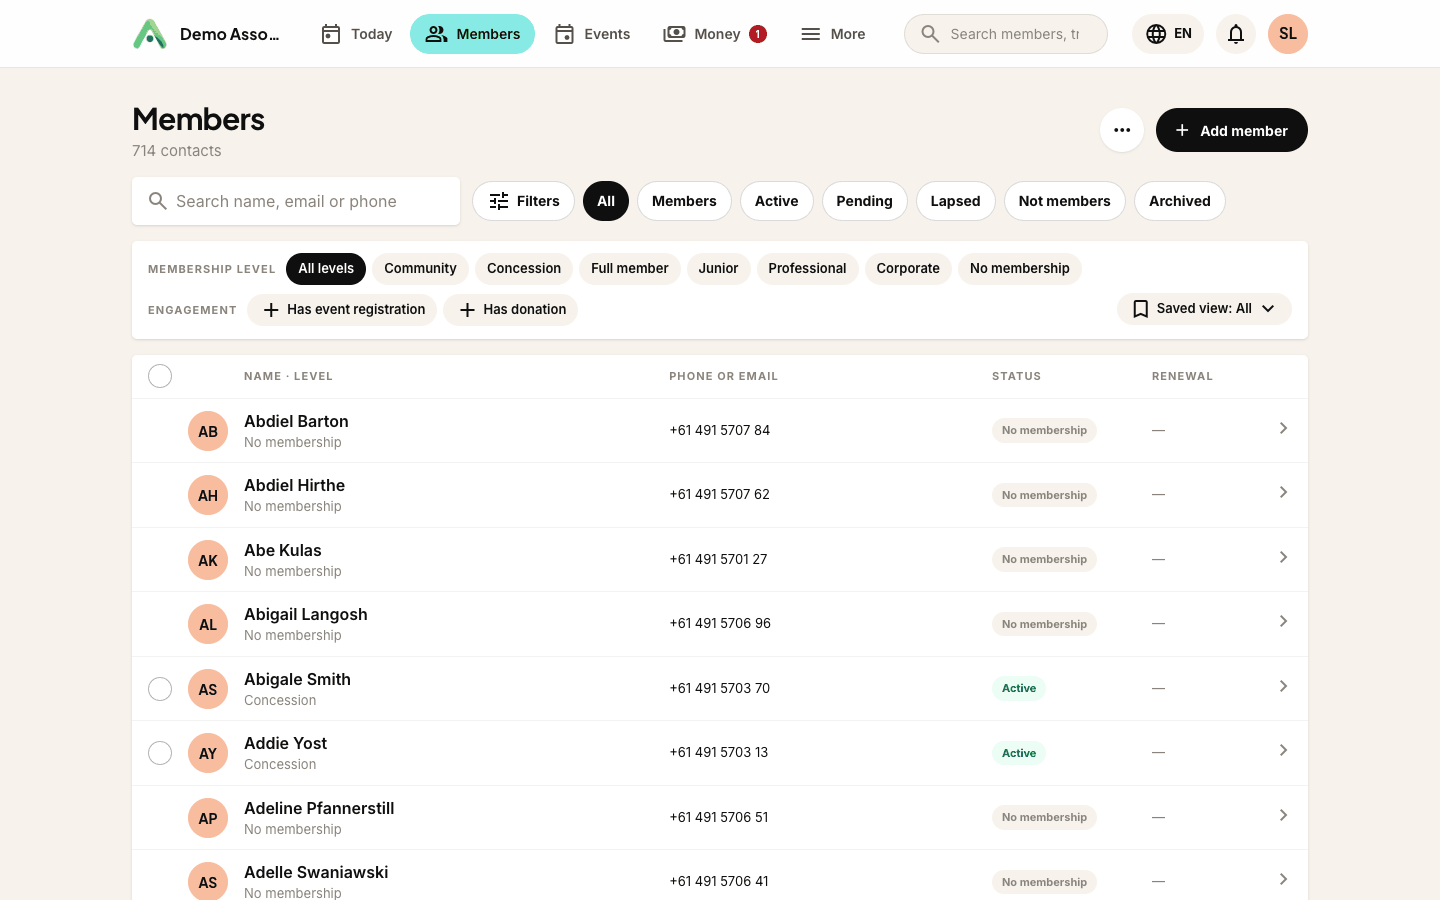The width and height of the screenshot is (1440, 900).
Task: Click the sliders icon in Filters
Action: (499, 201)
